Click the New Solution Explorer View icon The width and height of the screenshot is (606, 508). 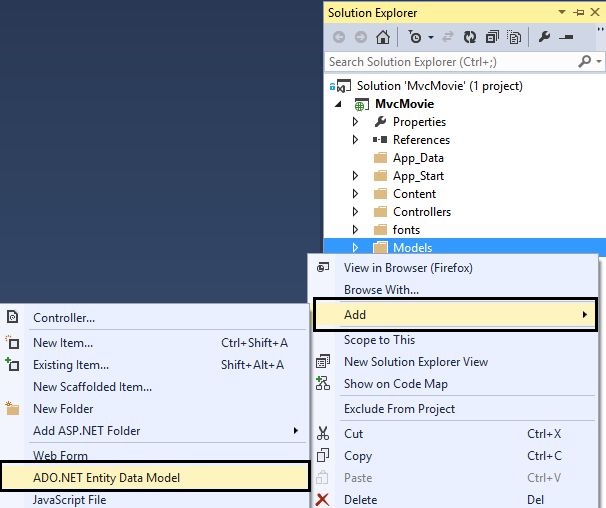click(x=323, y=361)
